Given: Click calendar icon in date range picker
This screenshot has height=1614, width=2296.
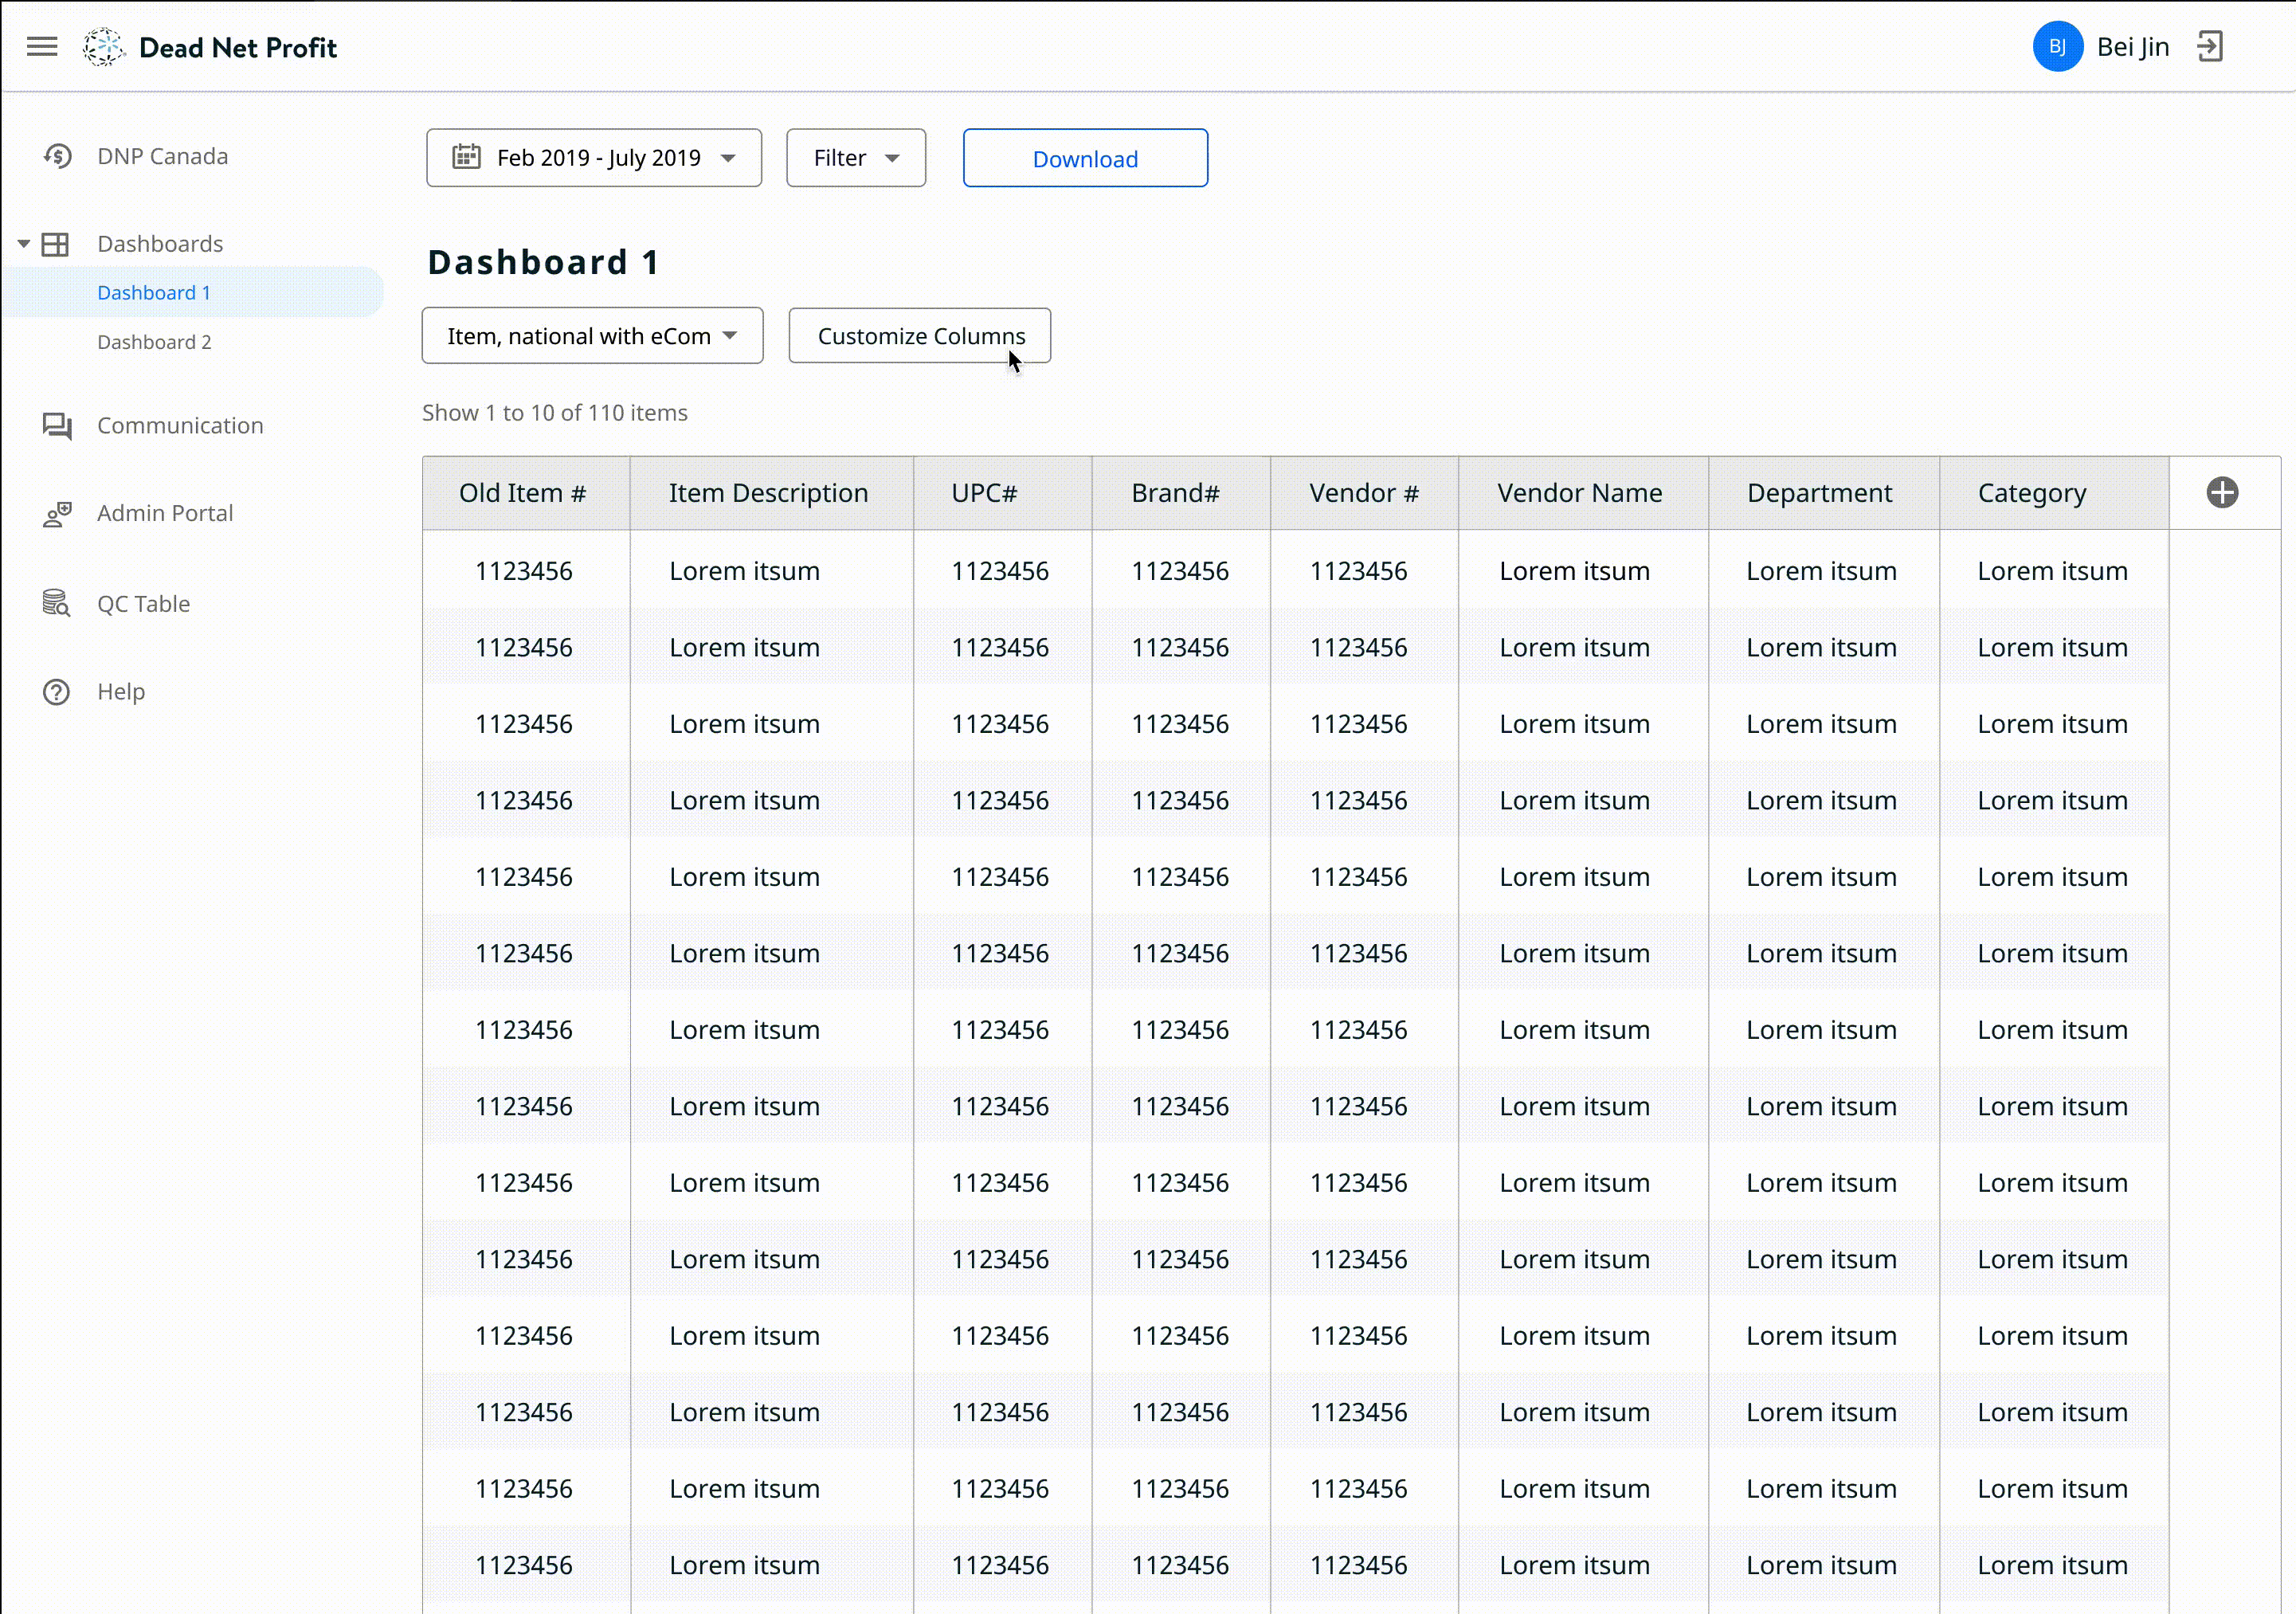Looking at the screenshot, I should (466, 157).
